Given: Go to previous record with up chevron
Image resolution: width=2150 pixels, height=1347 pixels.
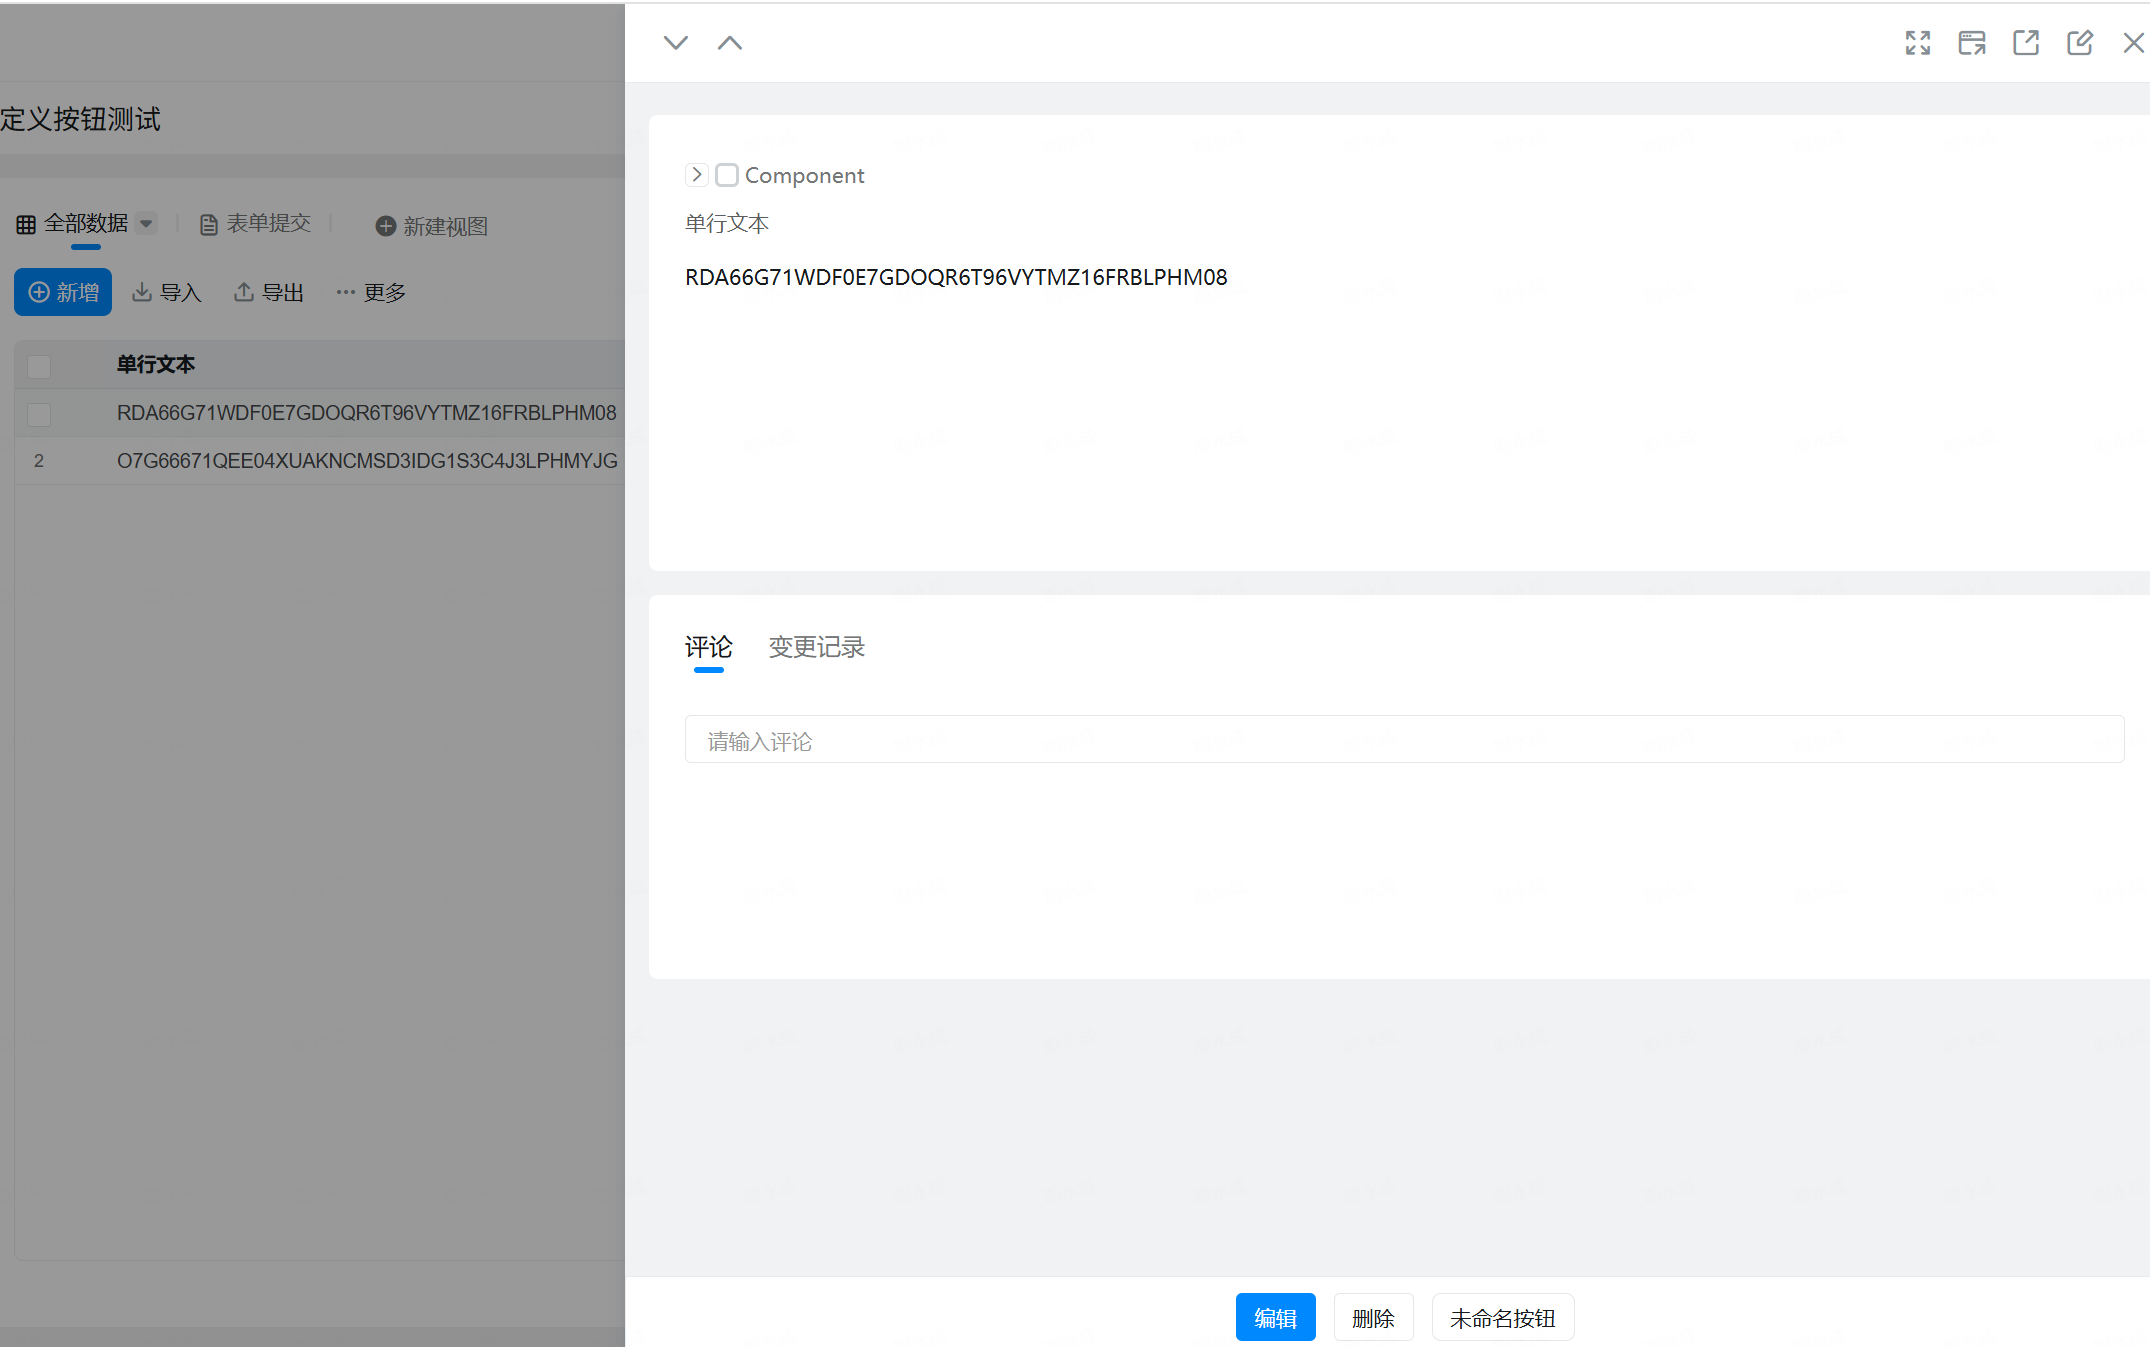Looking at the screenshot, I should coord(730,43).
